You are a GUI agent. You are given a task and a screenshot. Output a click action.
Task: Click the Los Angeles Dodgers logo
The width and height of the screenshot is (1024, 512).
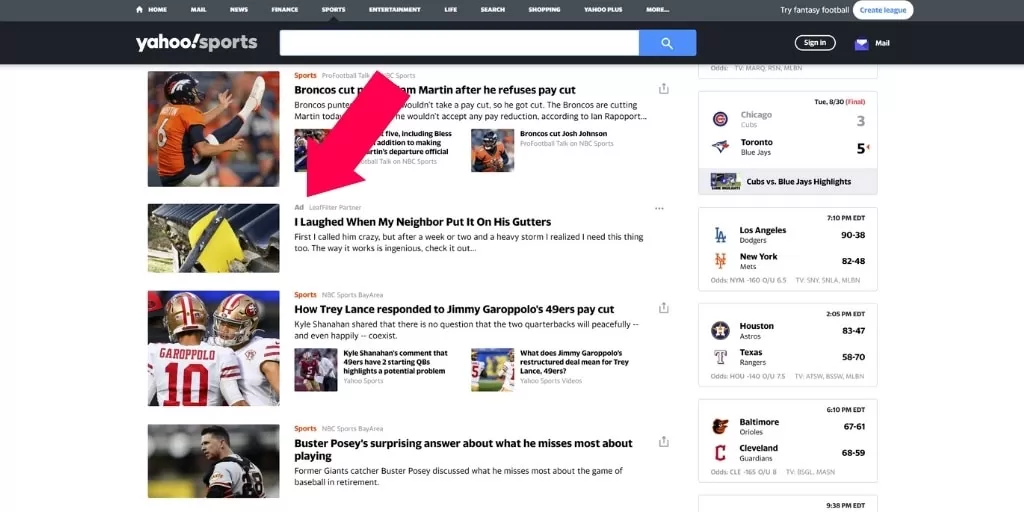(x=720, y=235)
